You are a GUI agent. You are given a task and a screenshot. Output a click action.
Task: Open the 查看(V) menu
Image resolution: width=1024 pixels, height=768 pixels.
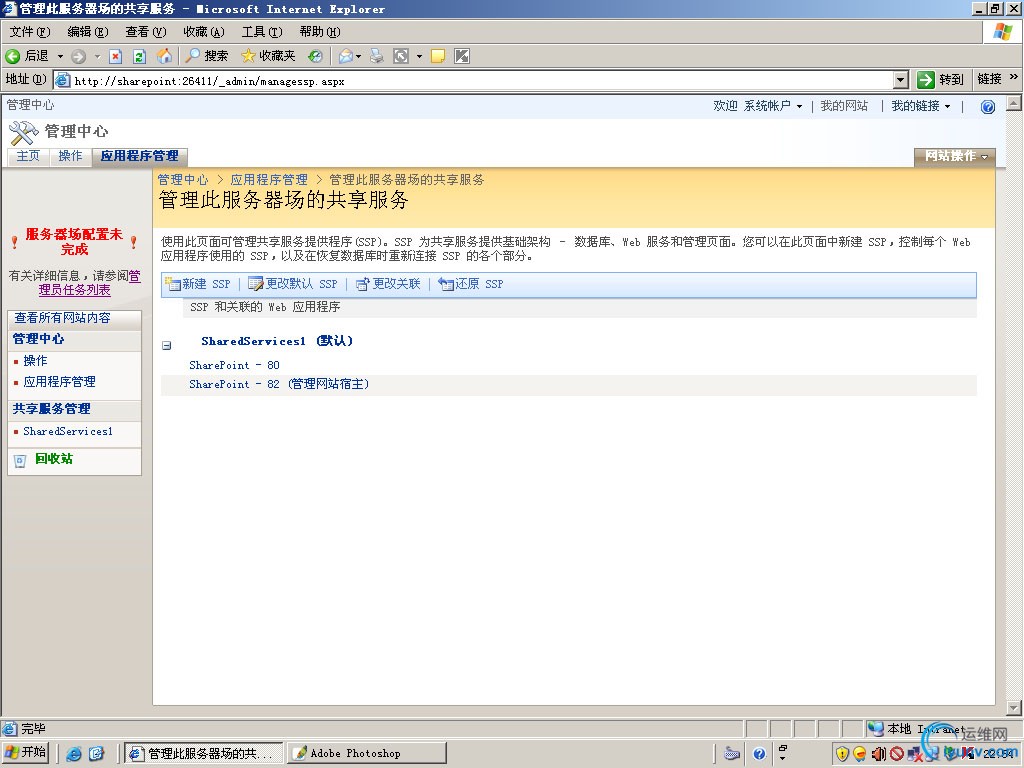146,31
